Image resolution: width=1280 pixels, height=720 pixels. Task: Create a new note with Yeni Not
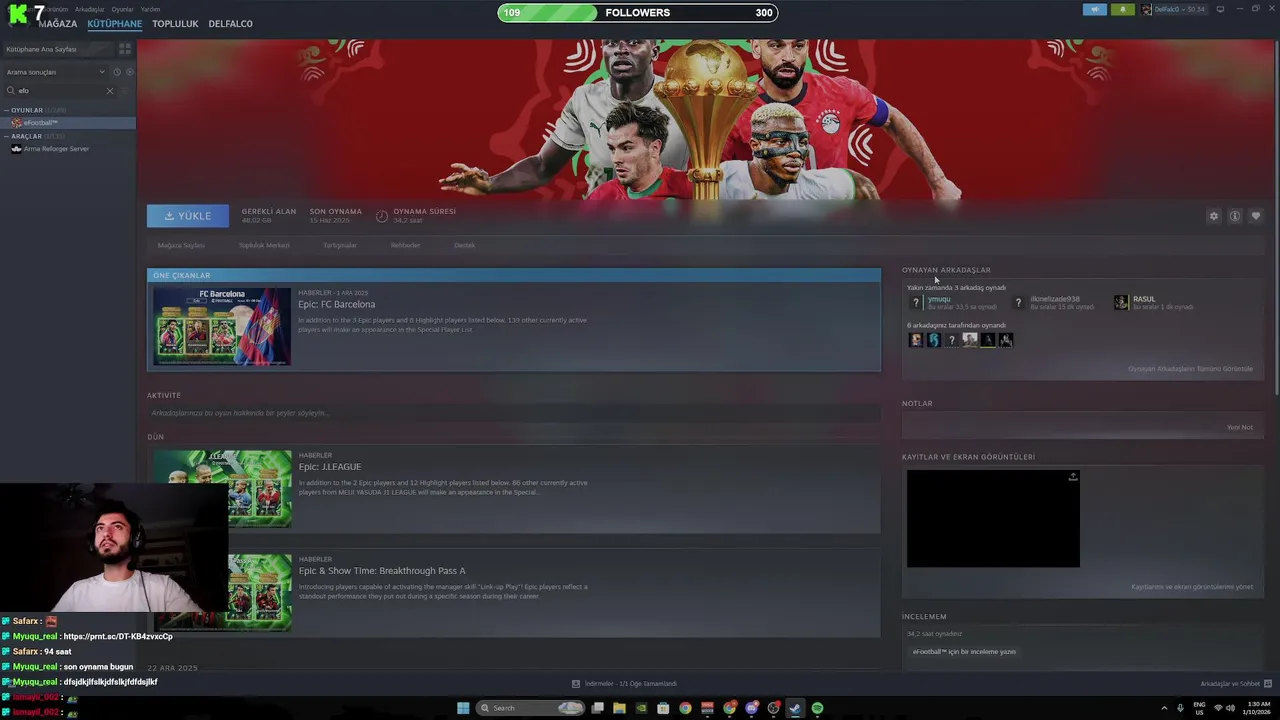coord(1240,427)
